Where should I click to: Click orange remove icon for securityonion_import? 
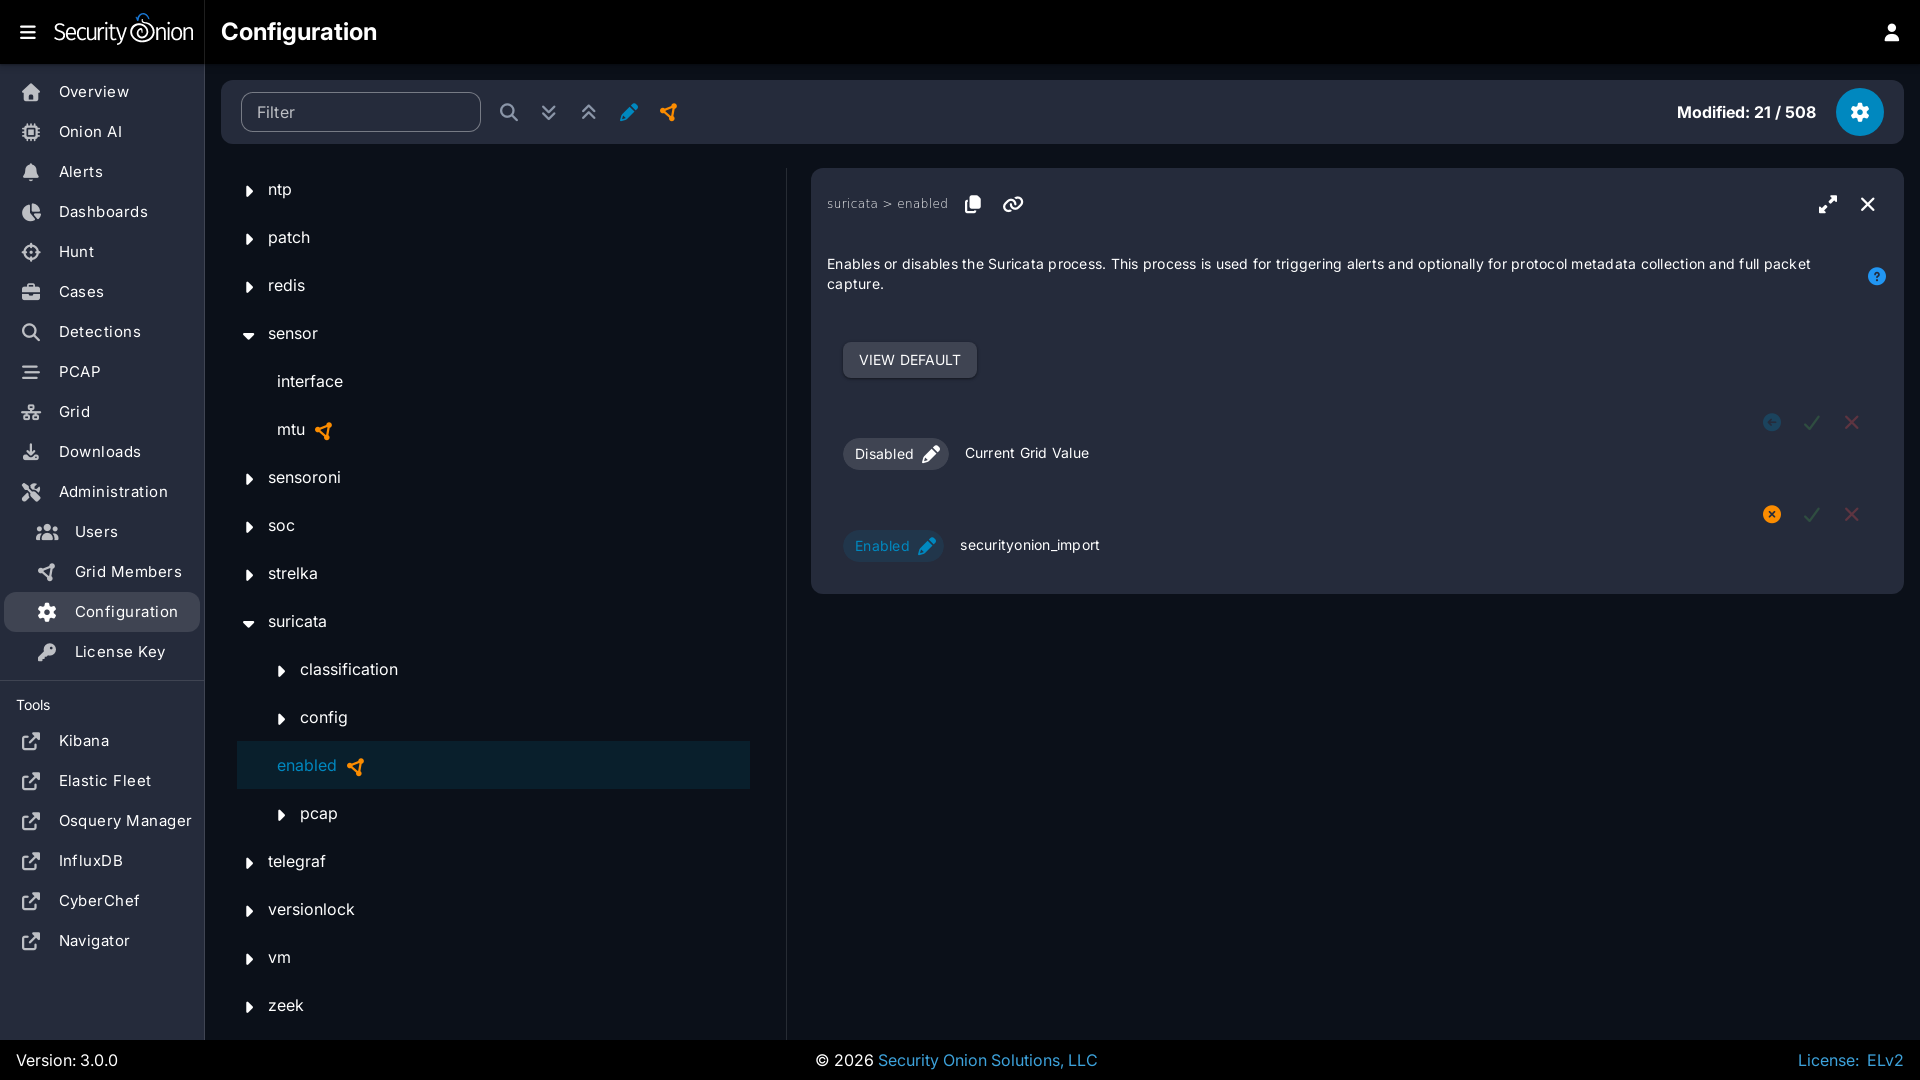click(x=1772, y=514)
